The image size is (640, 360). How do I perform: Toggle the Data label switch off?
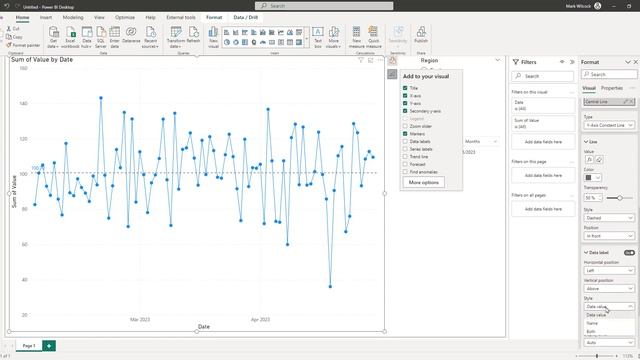(x=629, y=253)
